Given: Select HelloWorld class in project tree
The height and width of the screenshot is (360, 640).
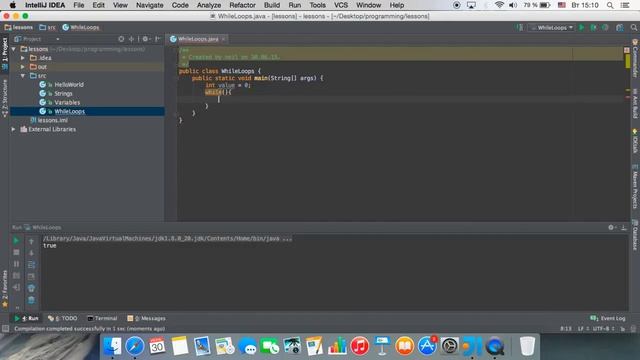Looking at the screenshot, I should (x=69, y=84).
